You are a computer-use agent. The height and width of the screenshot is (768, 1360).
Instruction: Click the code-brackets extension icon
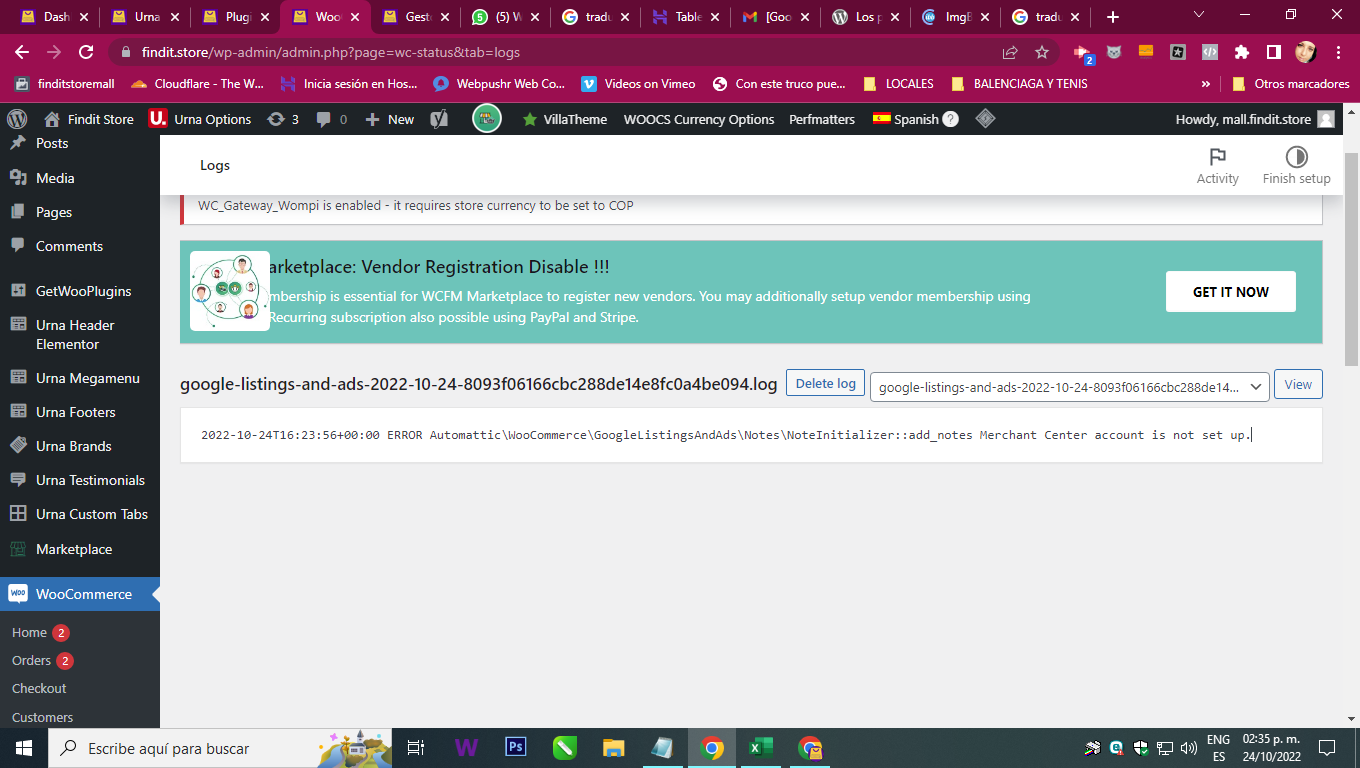pyautogui.click(x=1210, y=52)
